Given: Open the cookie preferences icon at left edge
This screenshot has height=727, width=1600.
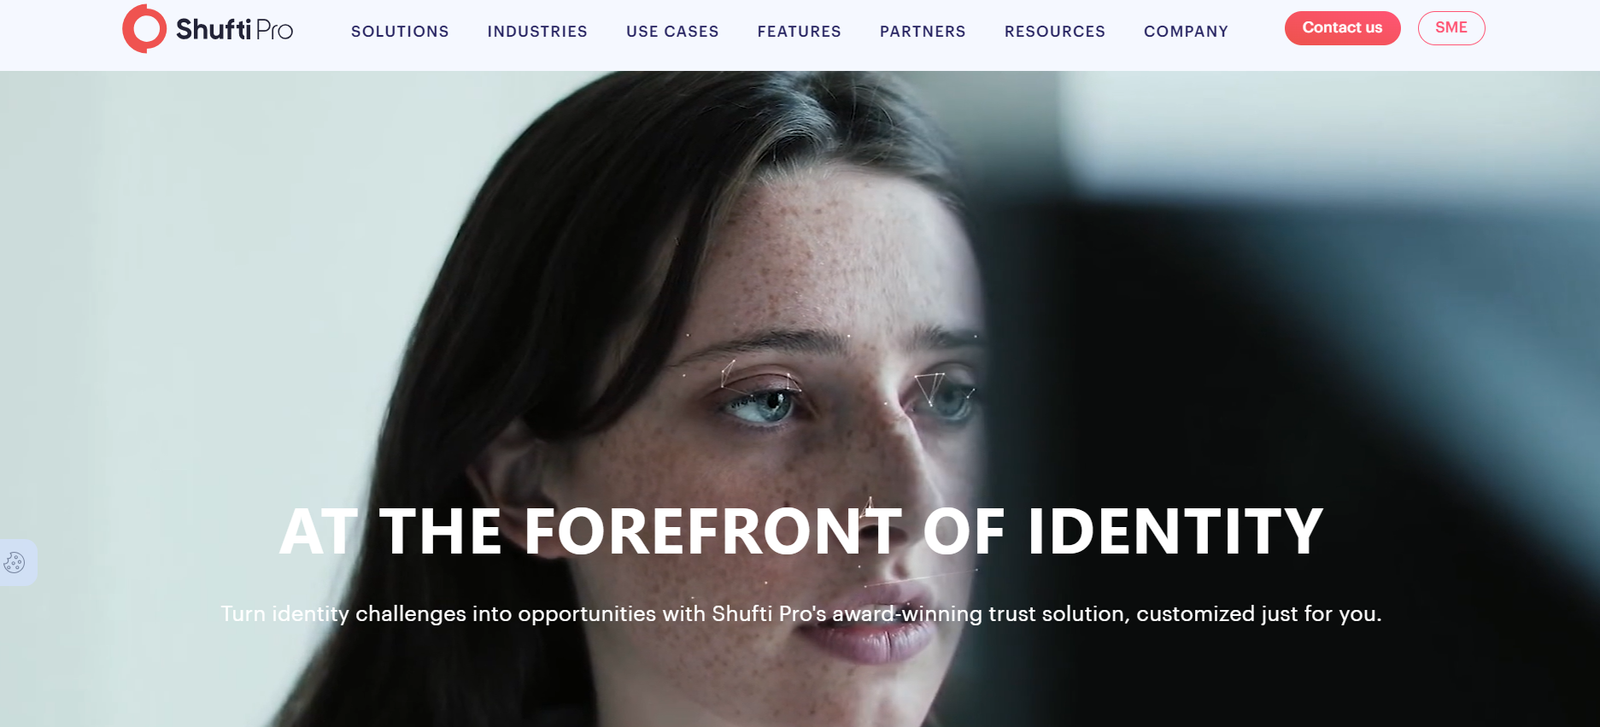Looking at the screenshot, I should click(15, 563).
